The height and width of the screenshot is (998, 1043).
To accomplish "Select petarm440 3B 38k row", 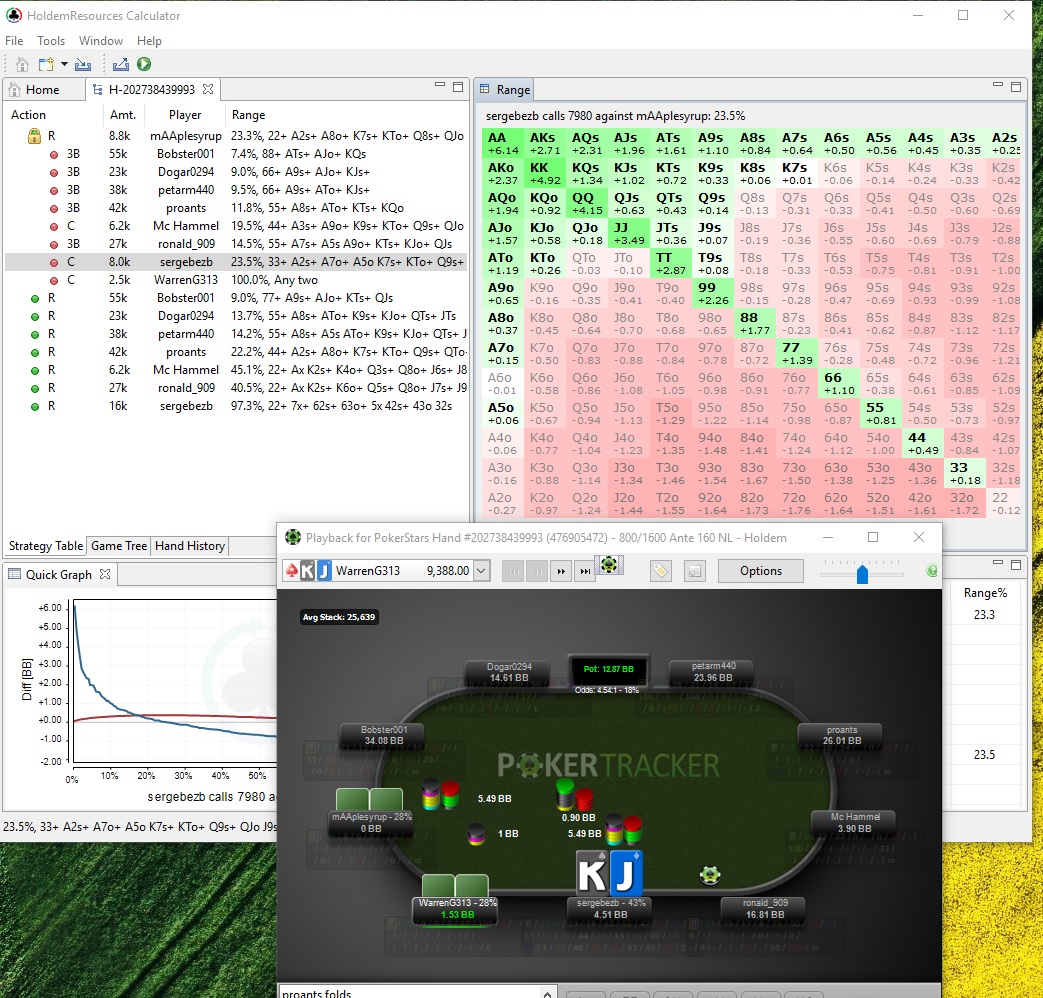I will click(x=235, y=190).
